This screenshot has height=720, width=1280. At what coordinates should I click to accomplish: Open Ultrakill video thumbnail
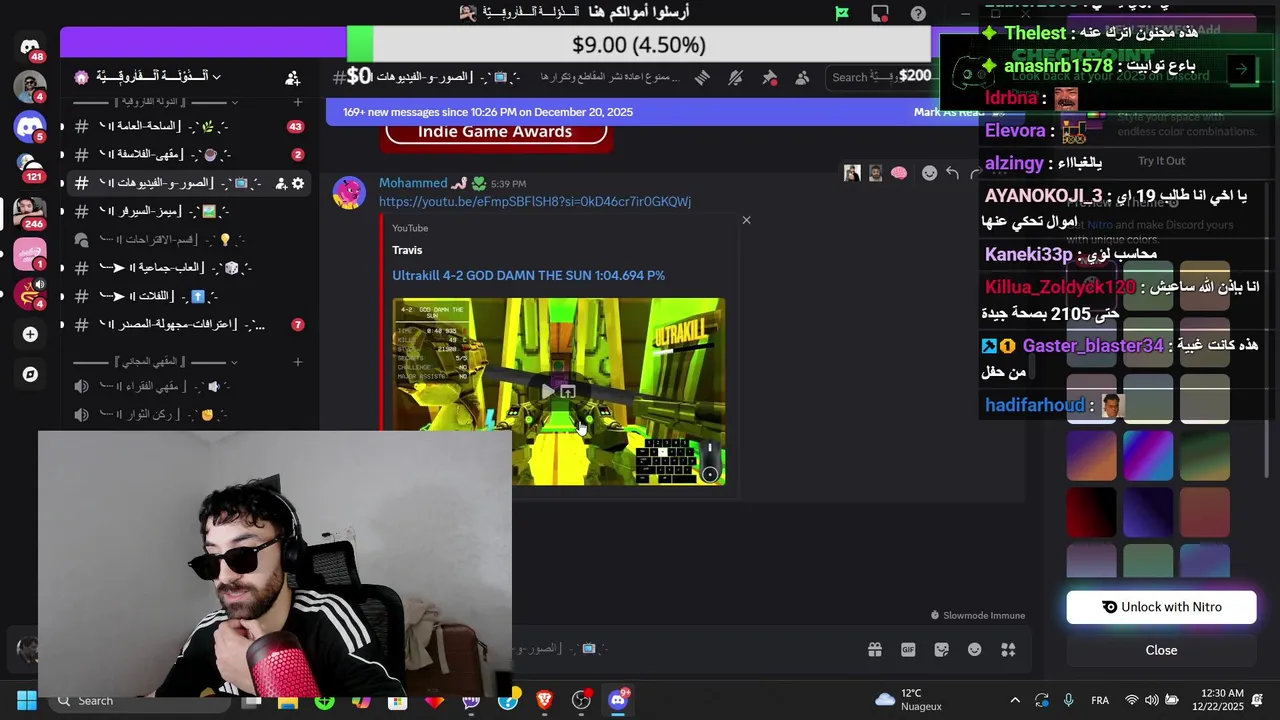point(559,391)
